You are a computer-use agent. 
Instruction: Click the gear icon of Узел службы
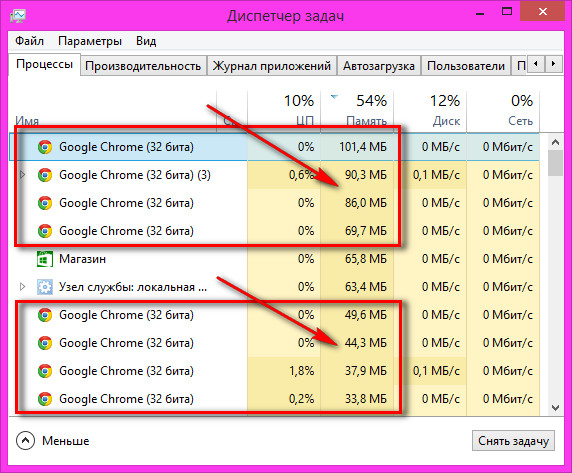point(45,287)
